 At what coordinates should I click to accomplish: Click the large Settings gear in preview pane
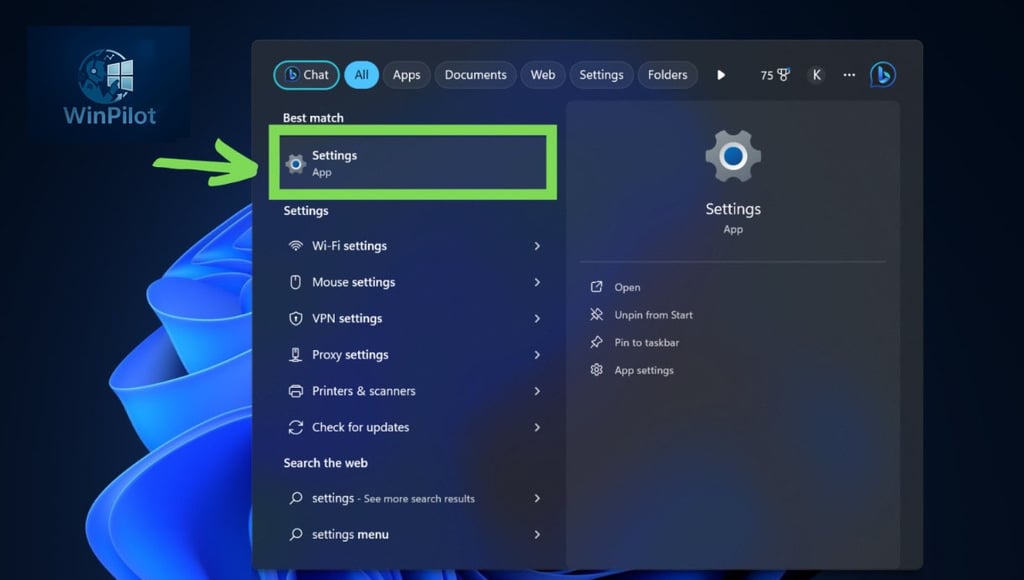click(x=733, y=156)
